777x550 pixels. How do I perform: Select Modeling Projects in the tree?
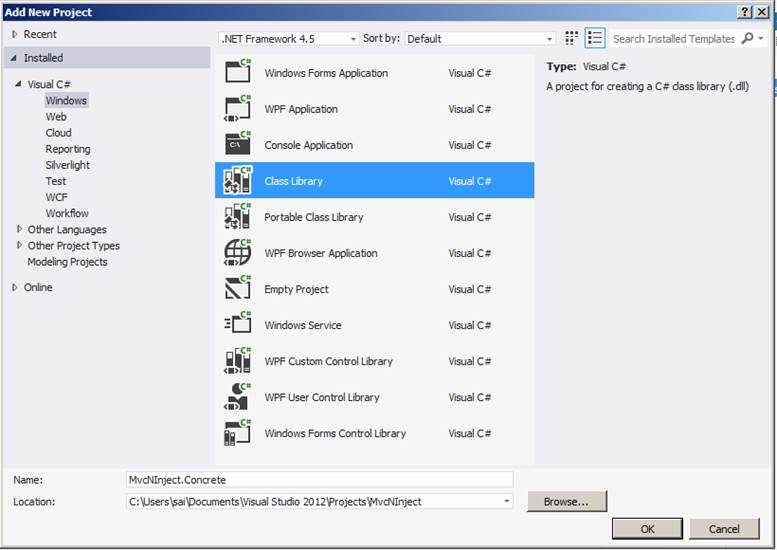click(67, 262)
